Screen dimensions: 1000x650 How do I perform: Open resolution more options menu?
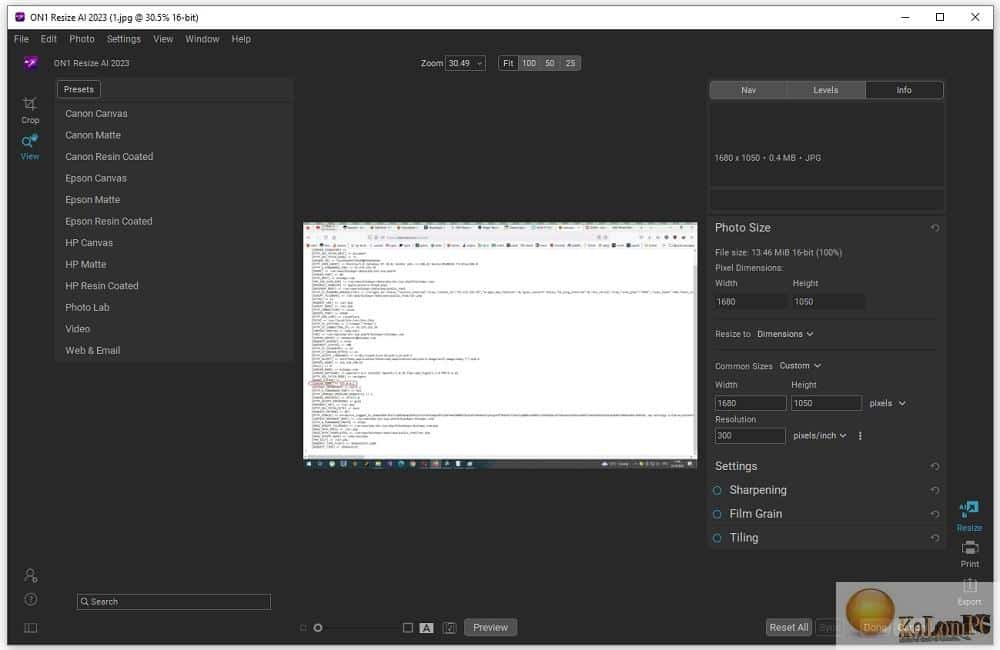click(860, 436)
